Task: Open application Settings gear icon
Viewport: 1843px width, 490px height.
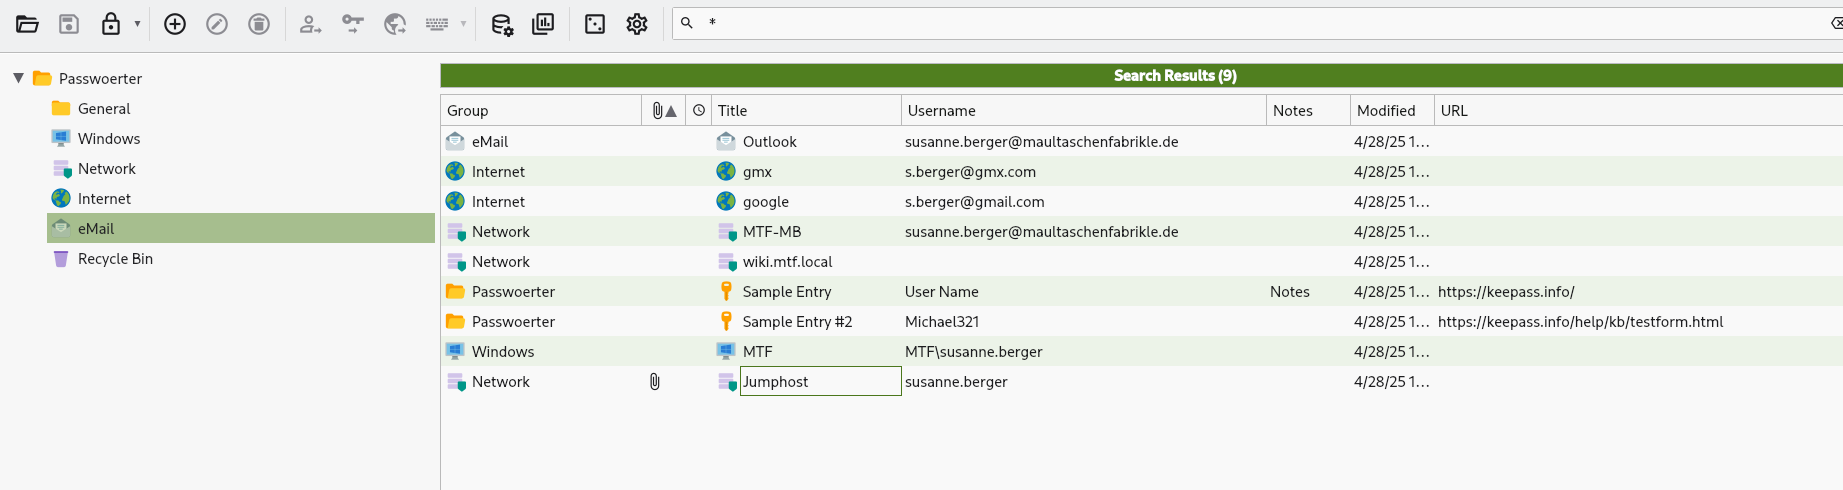Action: [x=637, y=24]
